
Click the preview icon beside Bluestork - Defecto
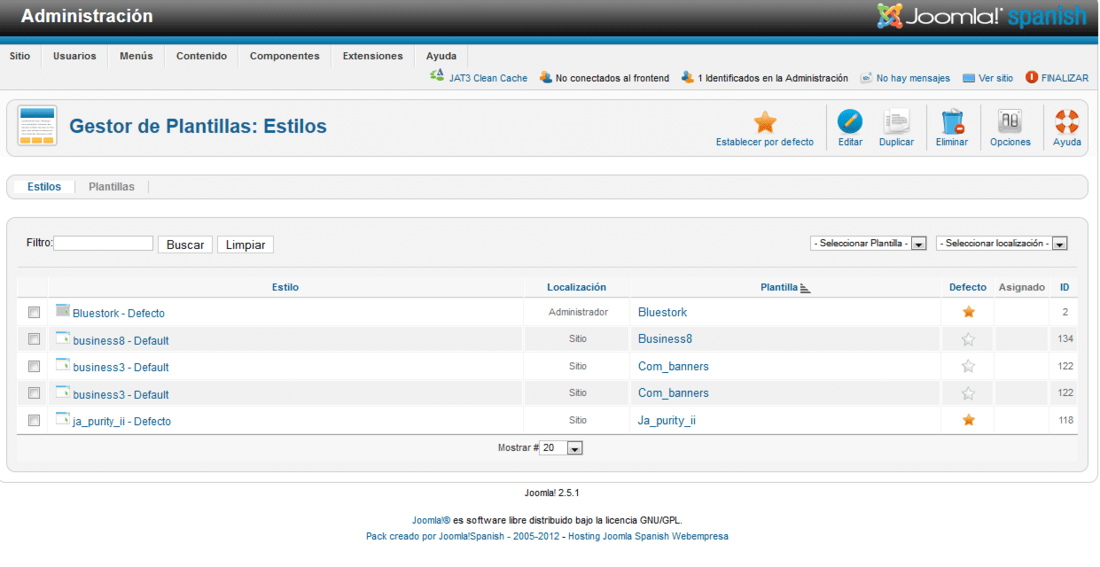coord(62,311)
